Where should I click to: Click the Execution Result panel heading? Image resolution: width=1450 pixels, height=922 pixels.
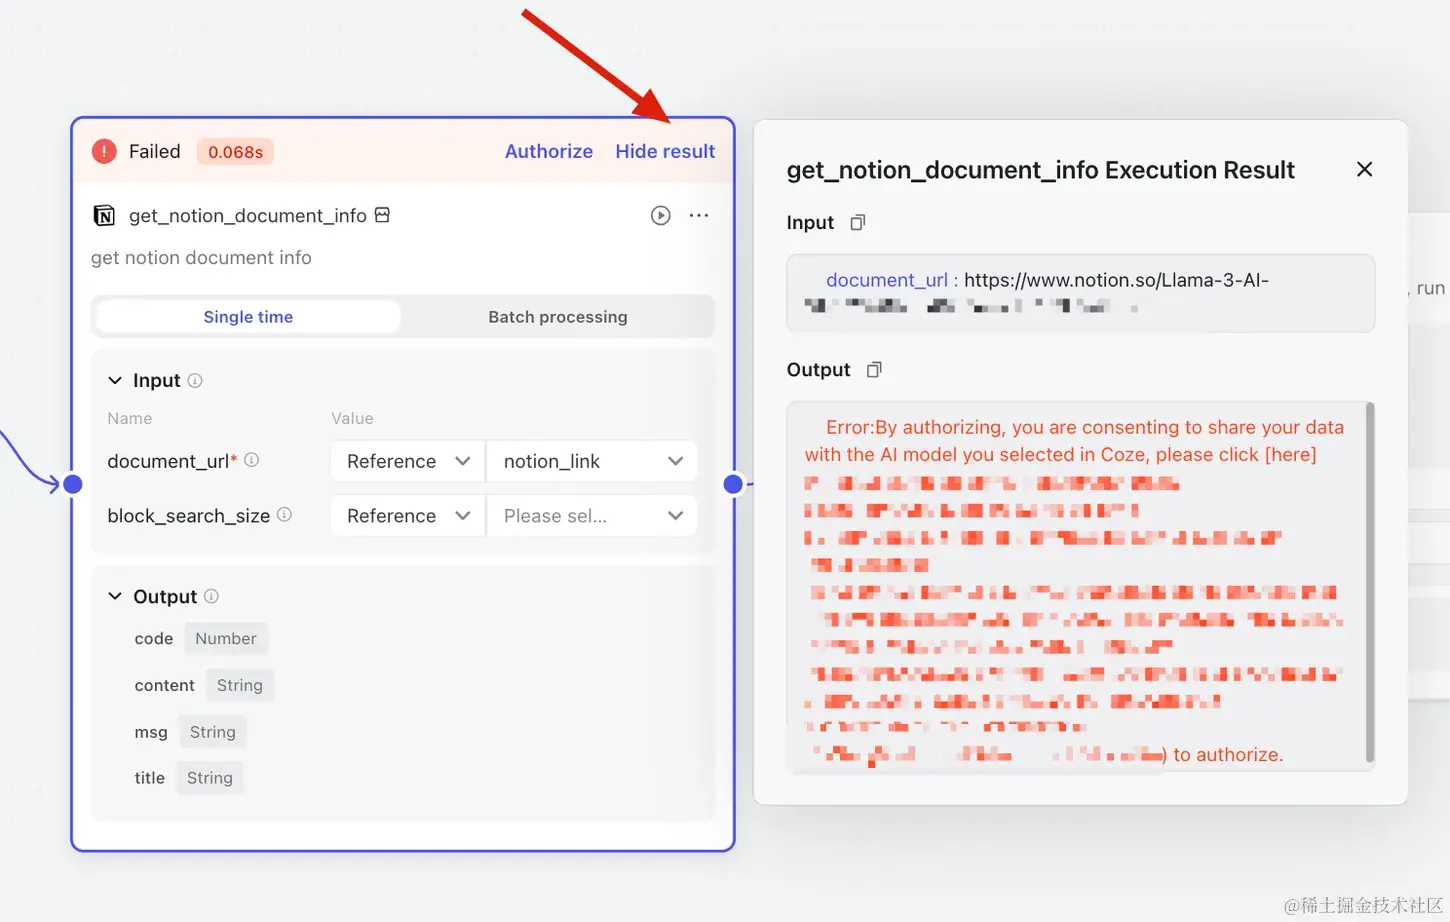click(x=1040, y=170)
